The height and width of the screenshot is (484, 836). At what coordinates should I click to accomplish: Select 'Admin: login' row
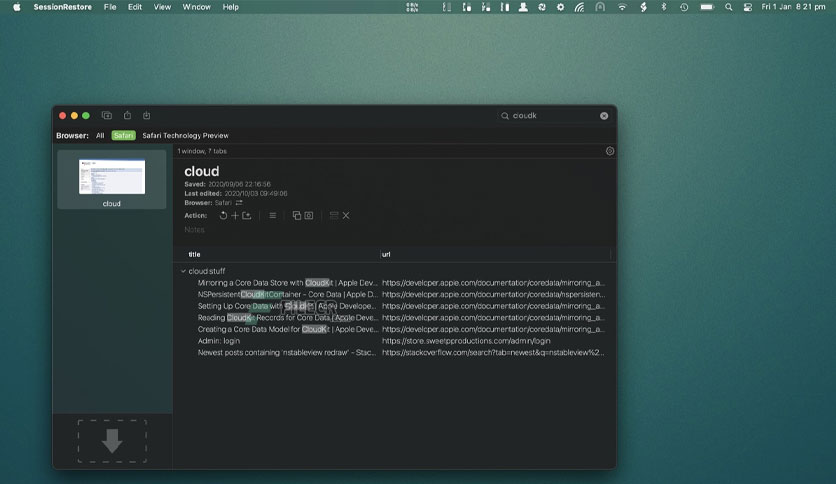[395, 341]
